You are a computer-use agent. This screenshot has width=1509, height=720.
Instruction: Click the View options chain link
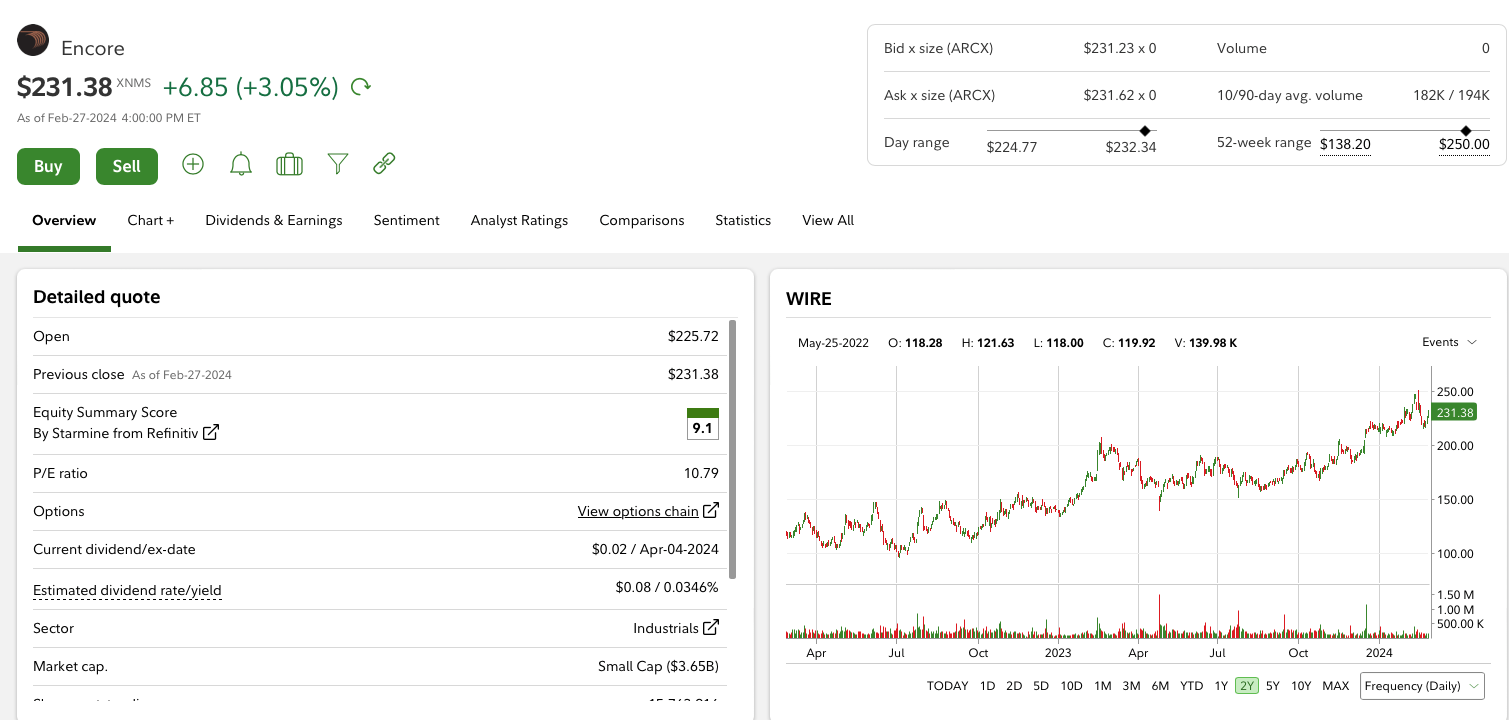click(638, 511)
